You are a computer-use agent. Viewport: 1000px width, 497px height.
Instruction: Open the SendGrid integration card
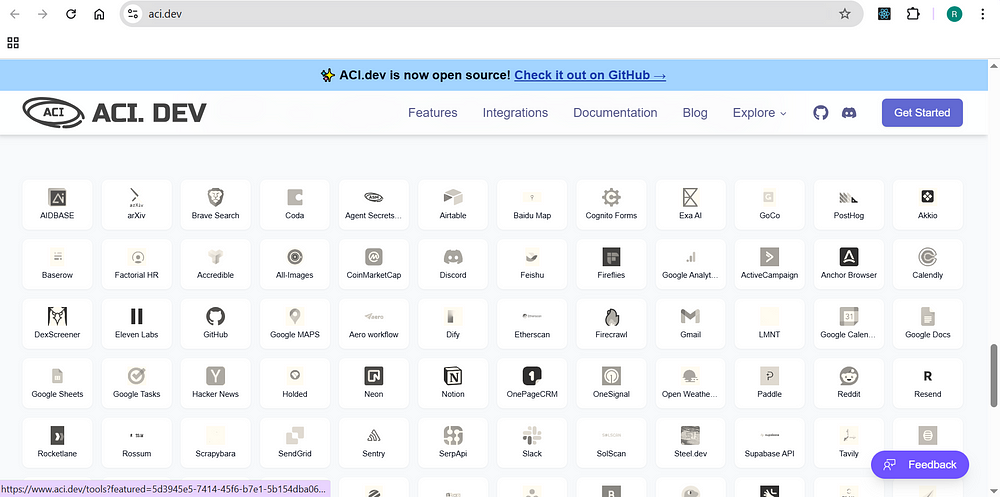(x=295, y=443)
